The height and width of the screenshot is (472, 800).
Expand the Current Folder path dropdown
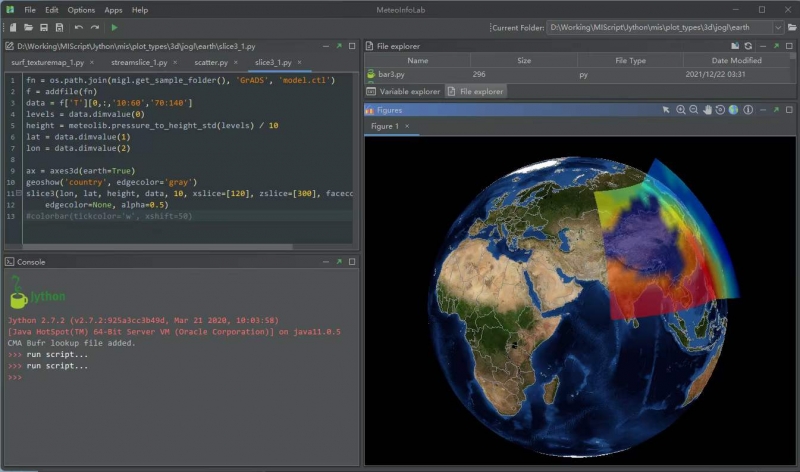777,27
